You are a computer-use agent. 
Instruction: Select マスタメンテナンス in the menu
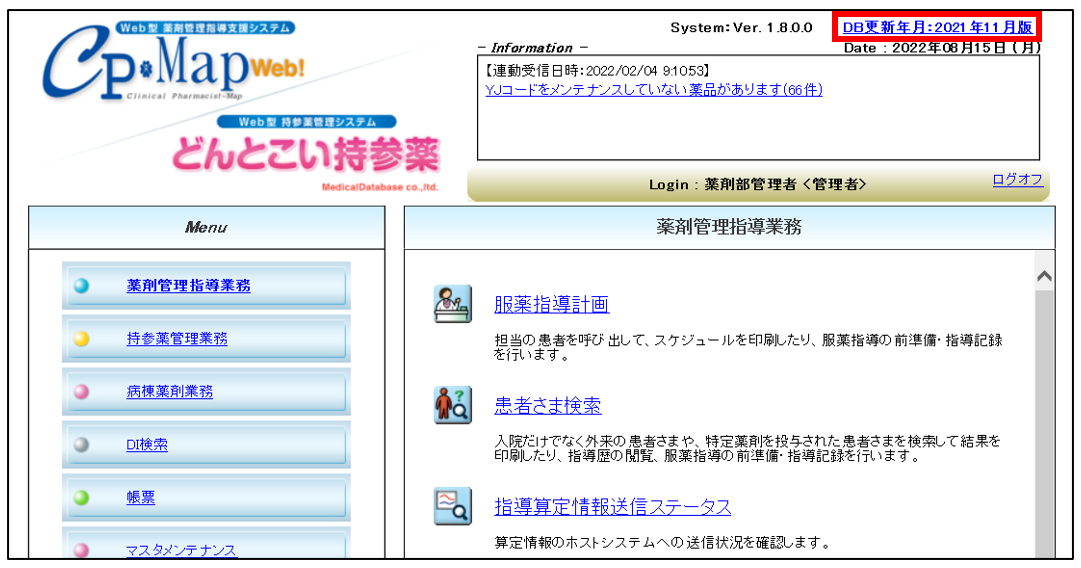pos(181,550)
